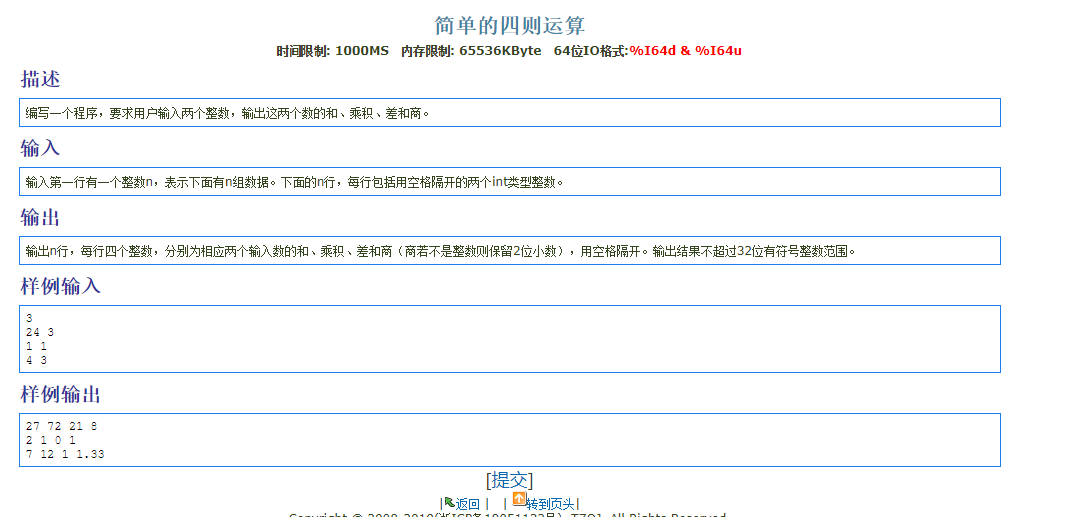
Task: Click the orange up-arrow page-top icon
Action: 519,499
